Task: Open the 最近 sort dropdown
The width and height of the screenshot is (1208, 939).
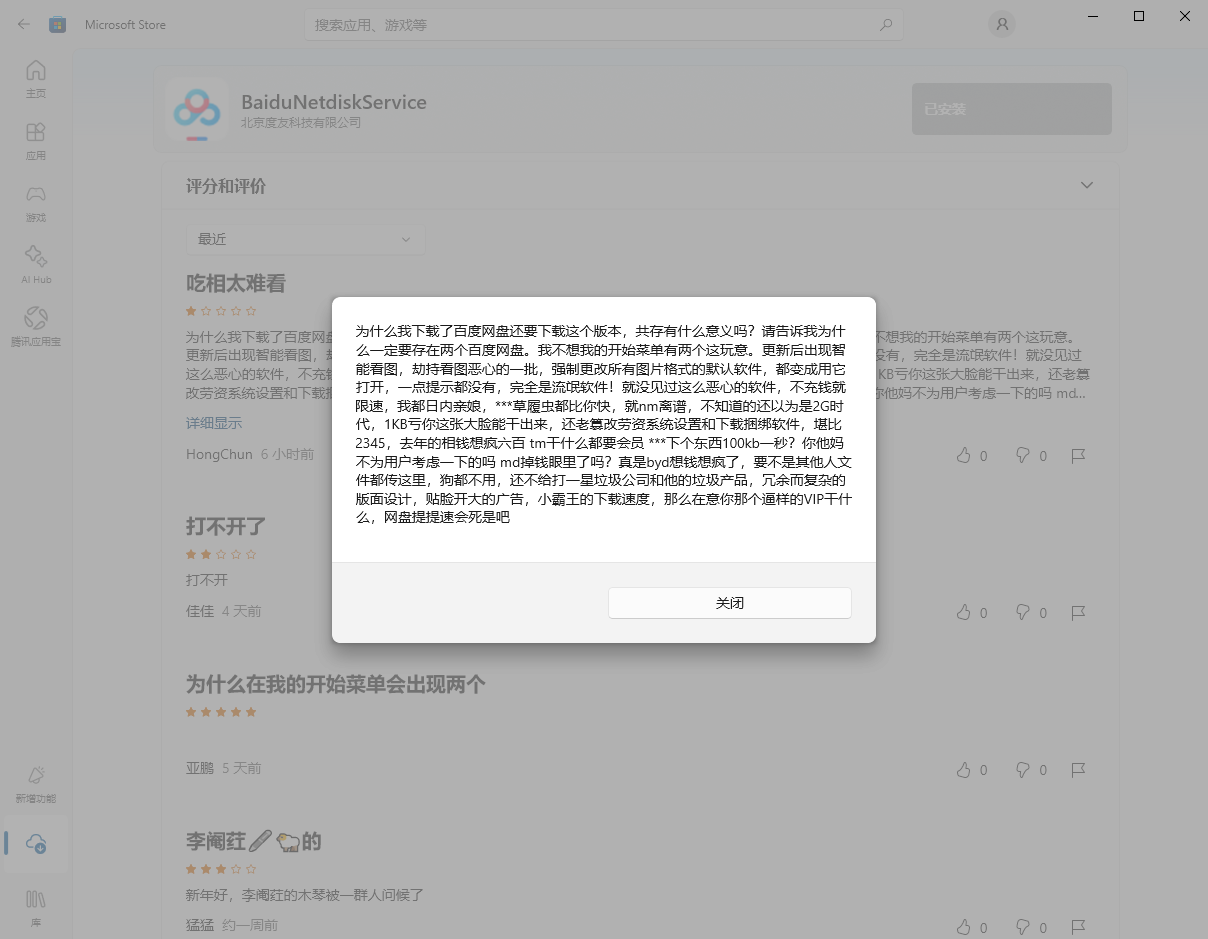Action: pos(305,239)
